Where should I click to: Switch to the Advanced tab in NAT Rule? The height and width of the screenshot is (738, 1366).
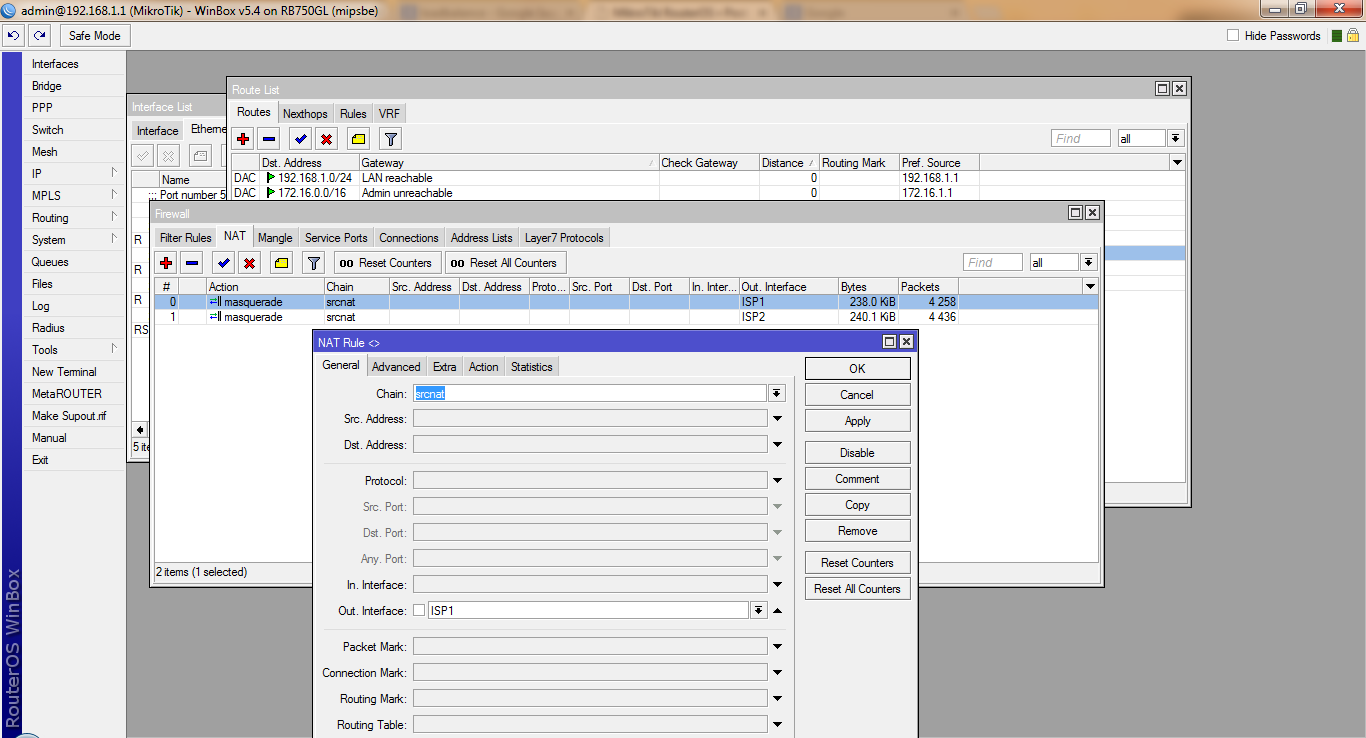[396, 367]
